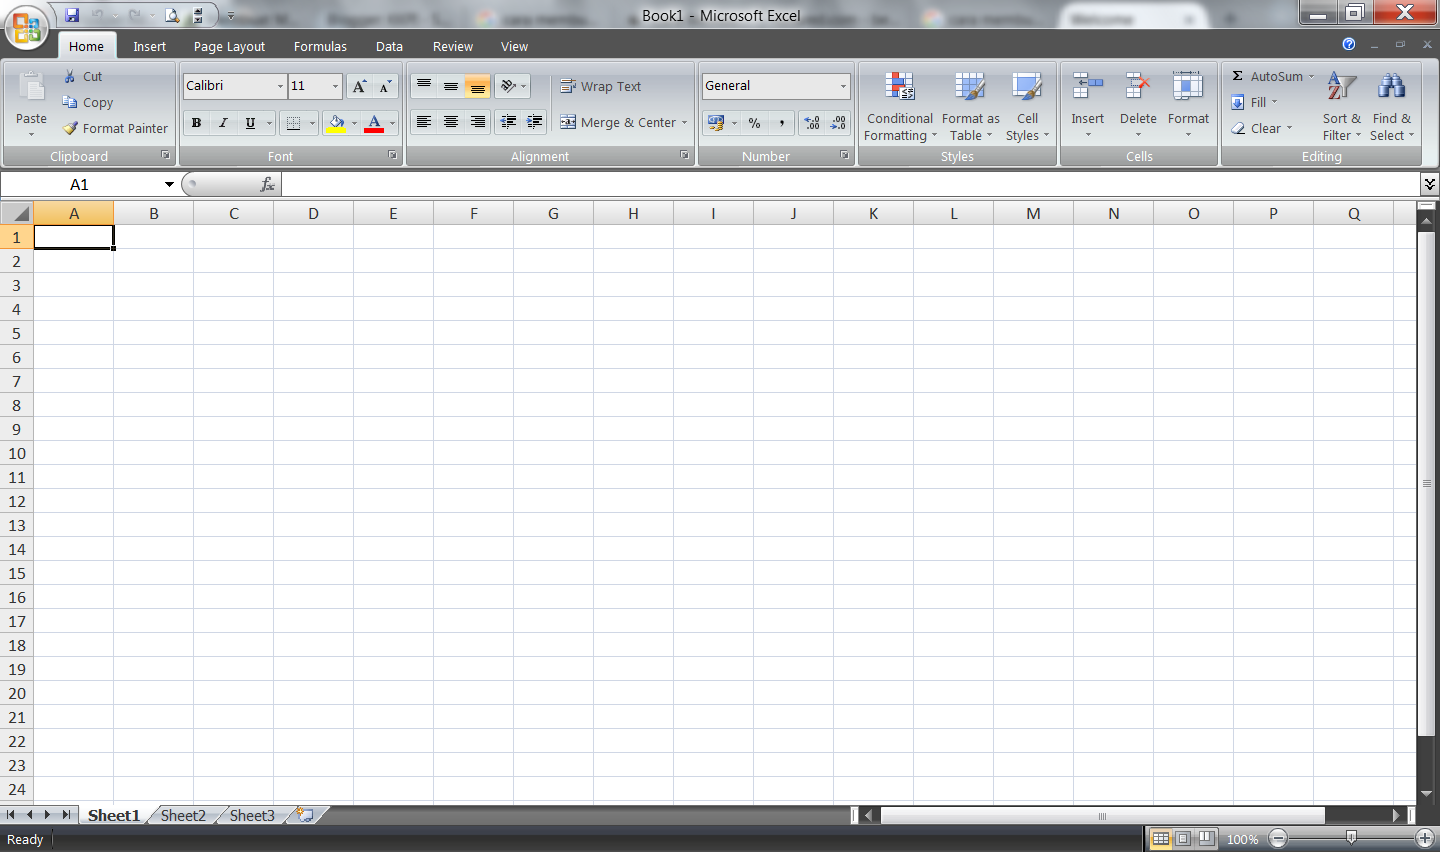1440x852 pixels.
Task: Align cell text left
Action: pos(424,122)
